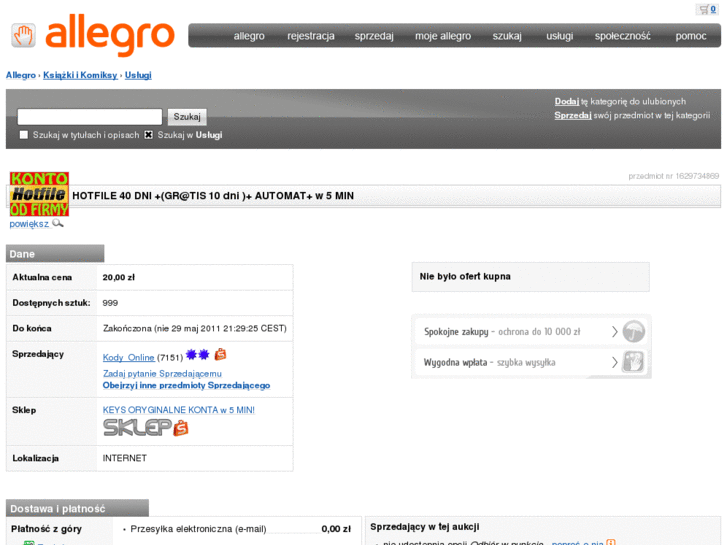The width and height of the screenshot is (727, 545).
Task: Click Zadaj pytanie Sprzedającemu link
Action: (162, 373)
